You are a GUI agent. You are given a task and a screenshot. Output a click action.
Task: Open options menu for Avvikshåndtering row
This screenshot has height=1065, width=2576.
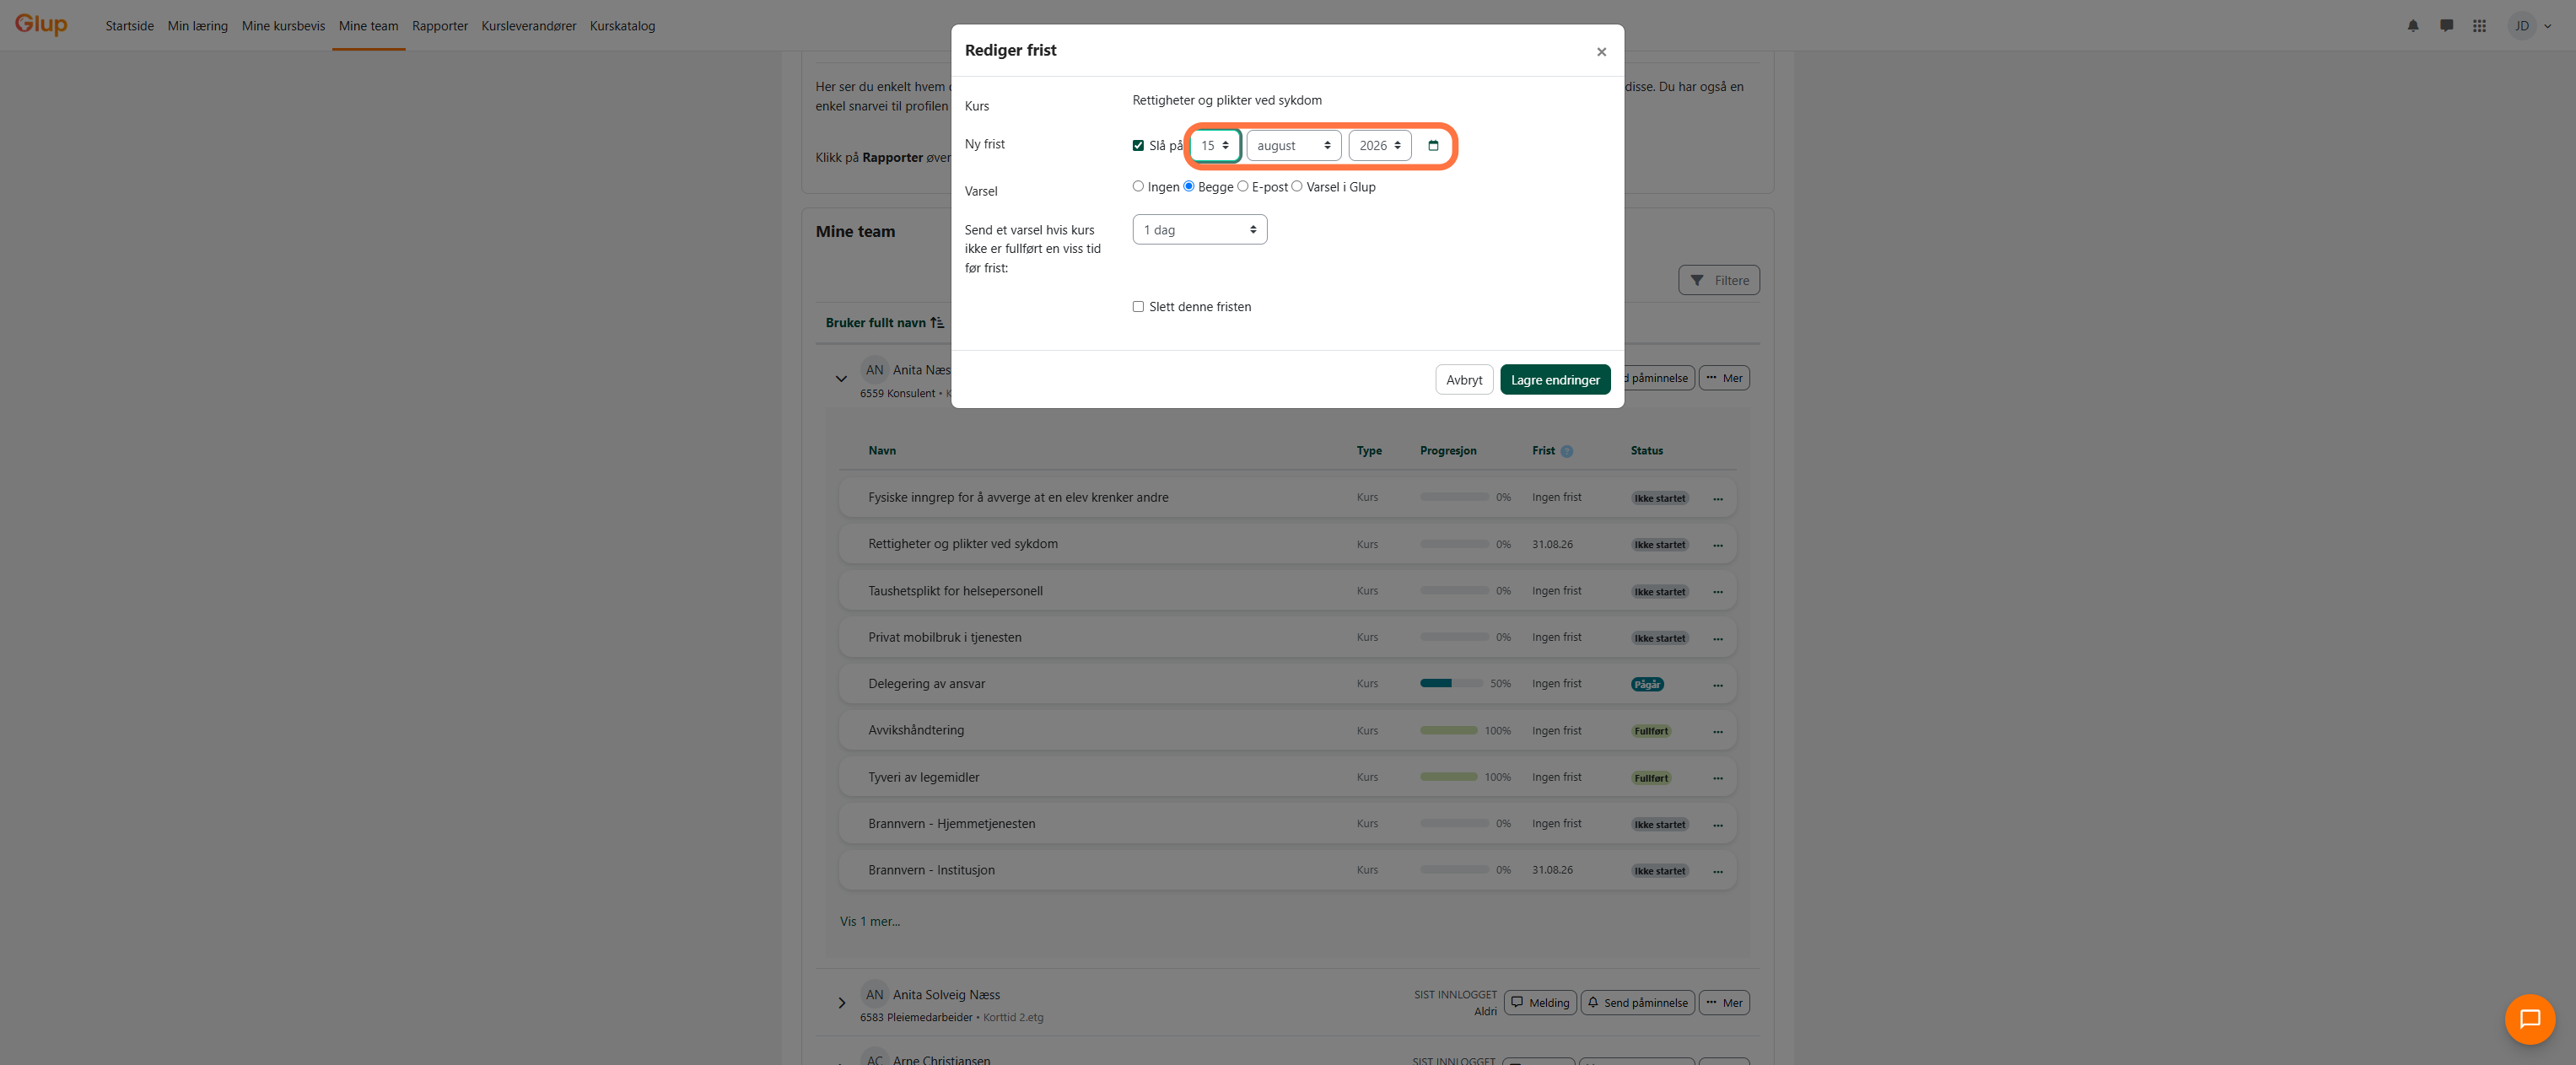pyautogui.click(x=1717, y=732)
